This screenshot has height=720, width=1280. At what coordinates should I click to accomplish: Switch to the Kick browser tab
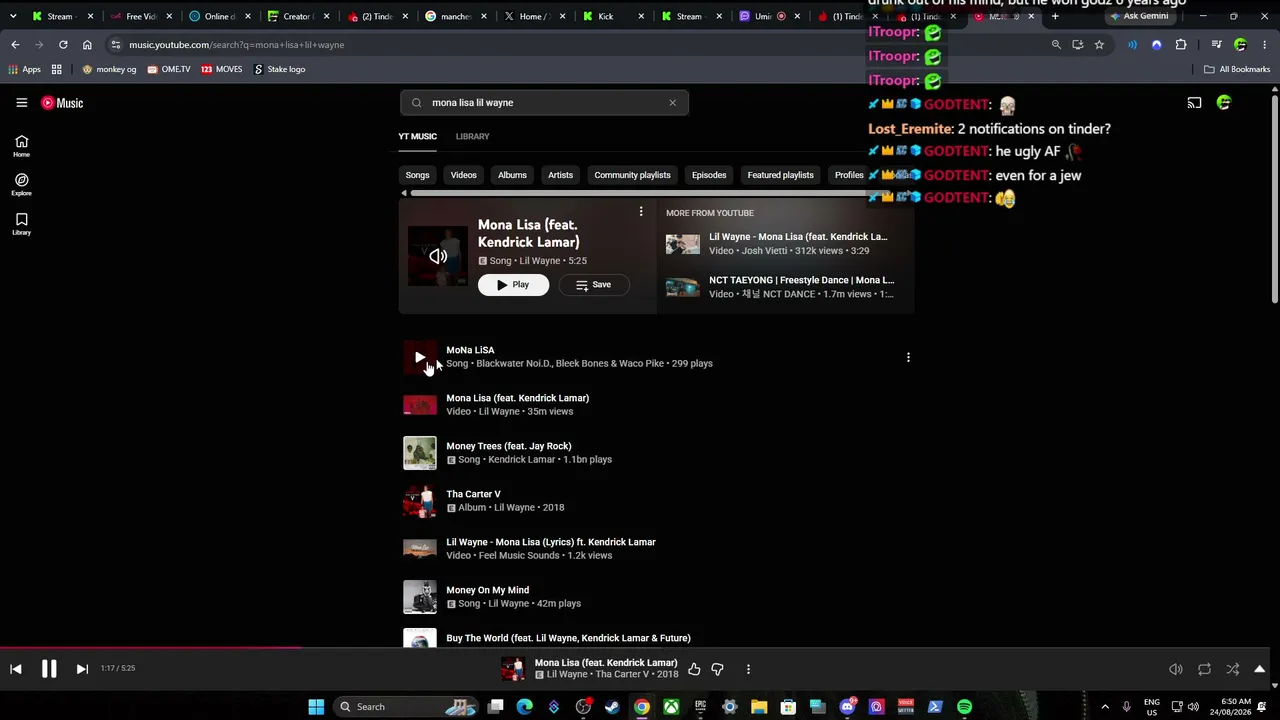(613, 16)
